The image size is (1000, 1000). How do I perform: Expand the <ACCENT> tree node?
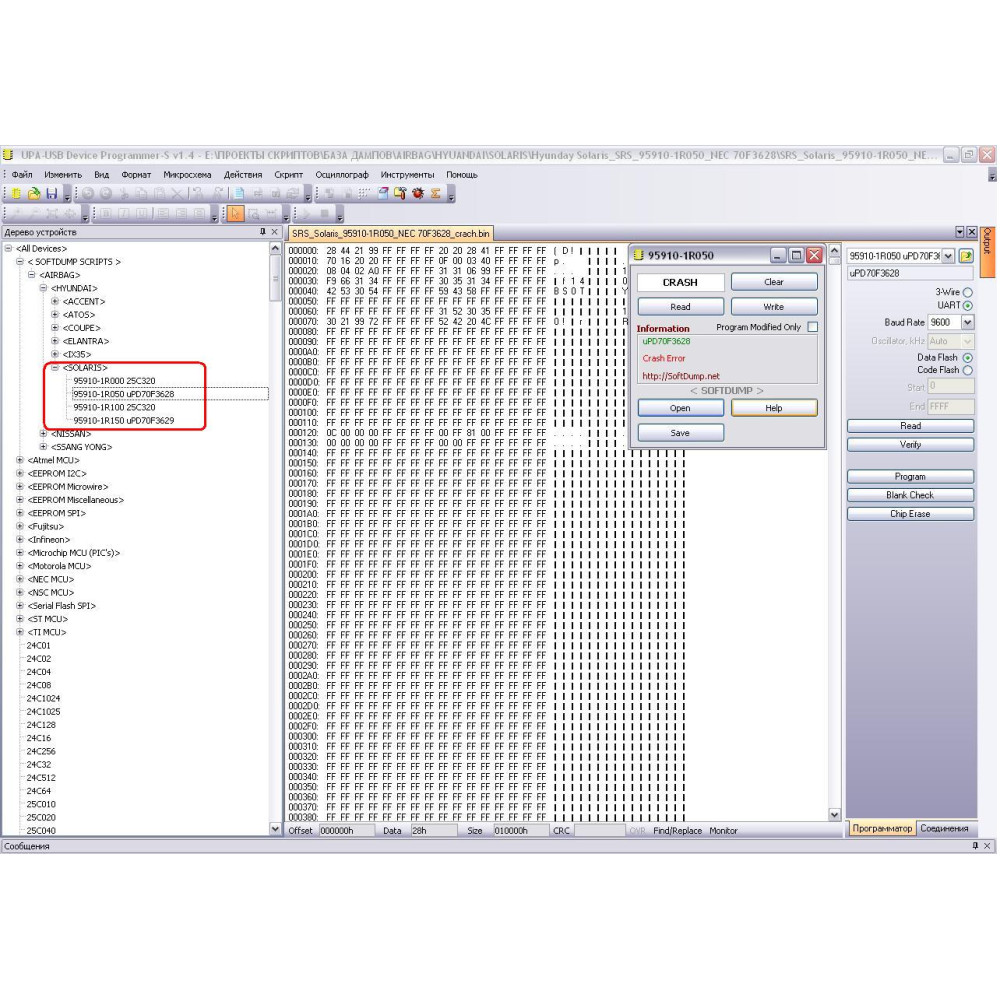click(55, 301)
